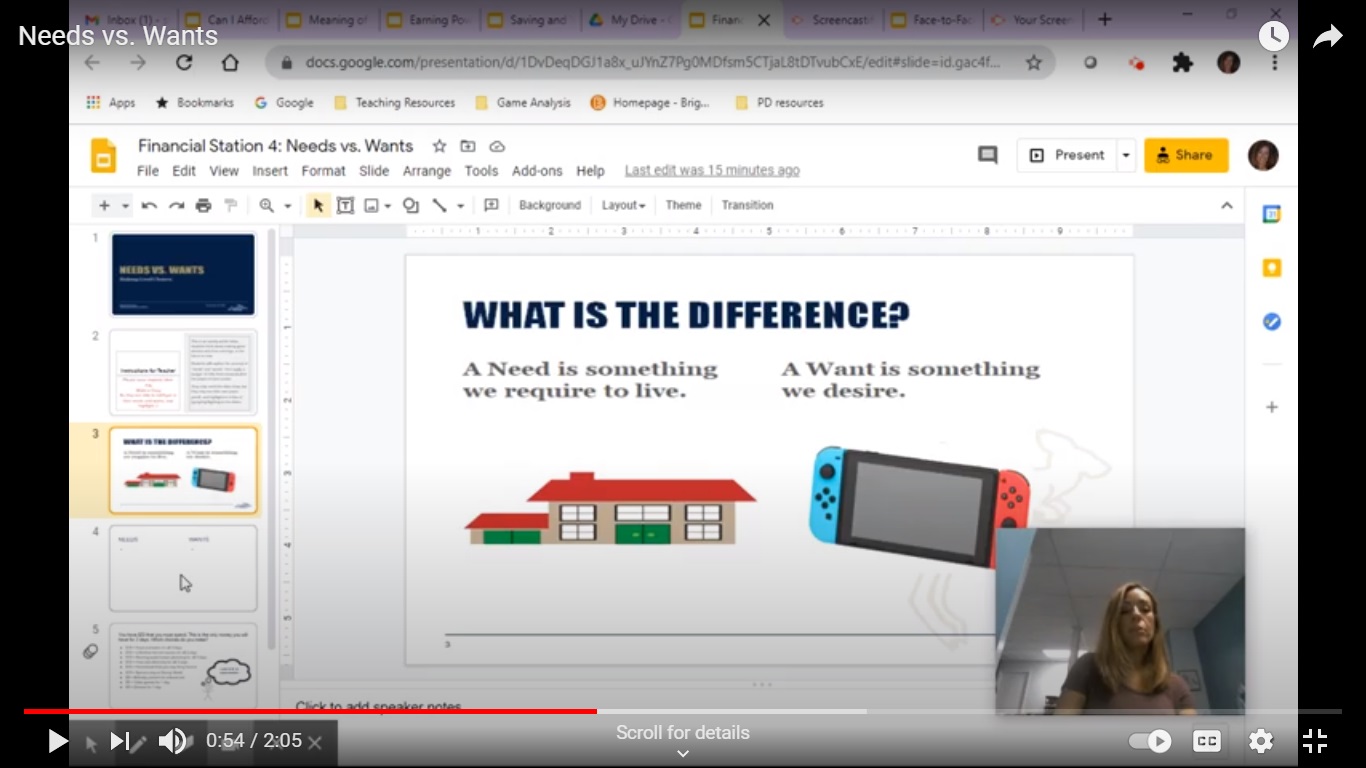The image size is (1366, 768).
Task: Open the Help menu
Action: (590, 171)
